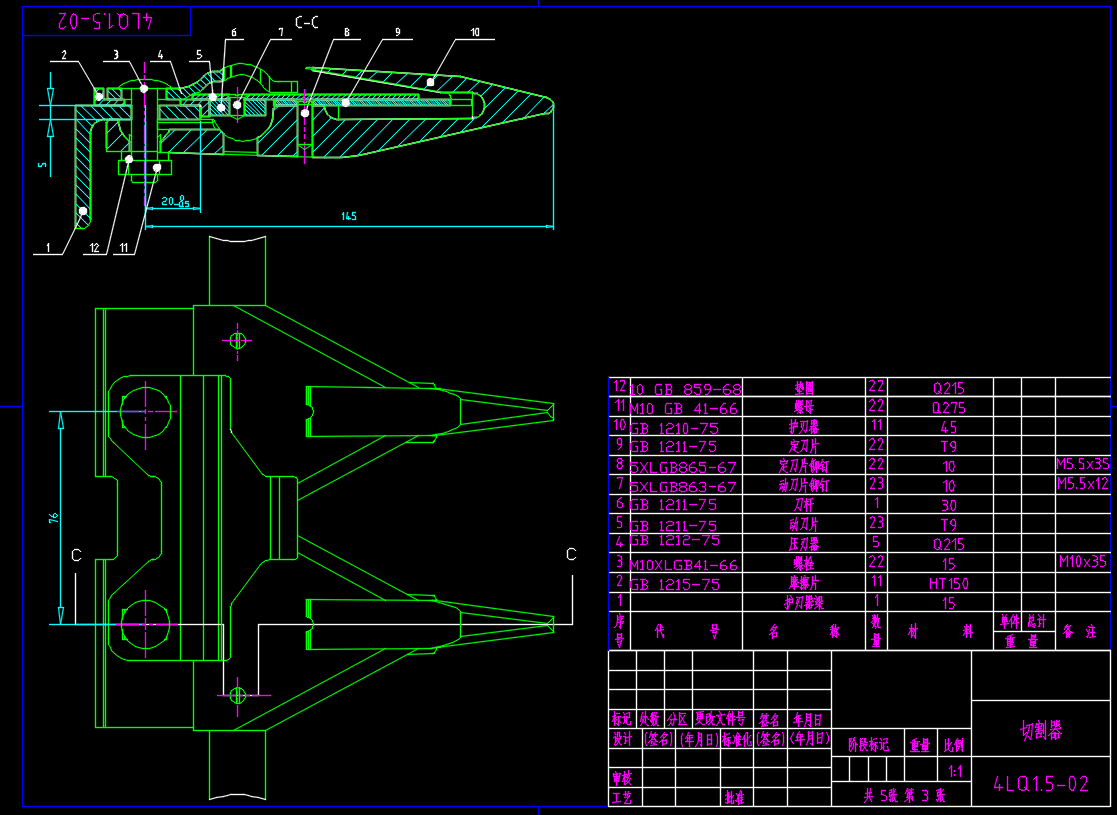The width and height of the screenshot is (1117, 815).
Task: Select the 'GB 1210-75' code cell
Action: tap(675, 428)
